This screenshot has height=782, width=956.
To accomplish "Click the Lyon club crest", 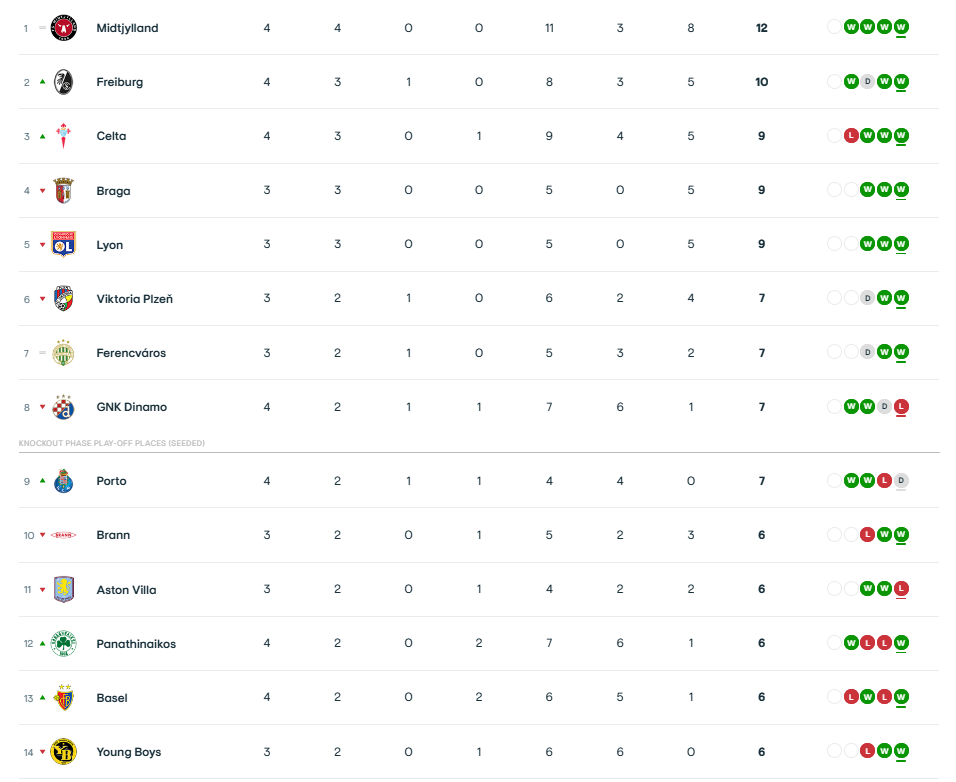I will (x=63, y=244).
